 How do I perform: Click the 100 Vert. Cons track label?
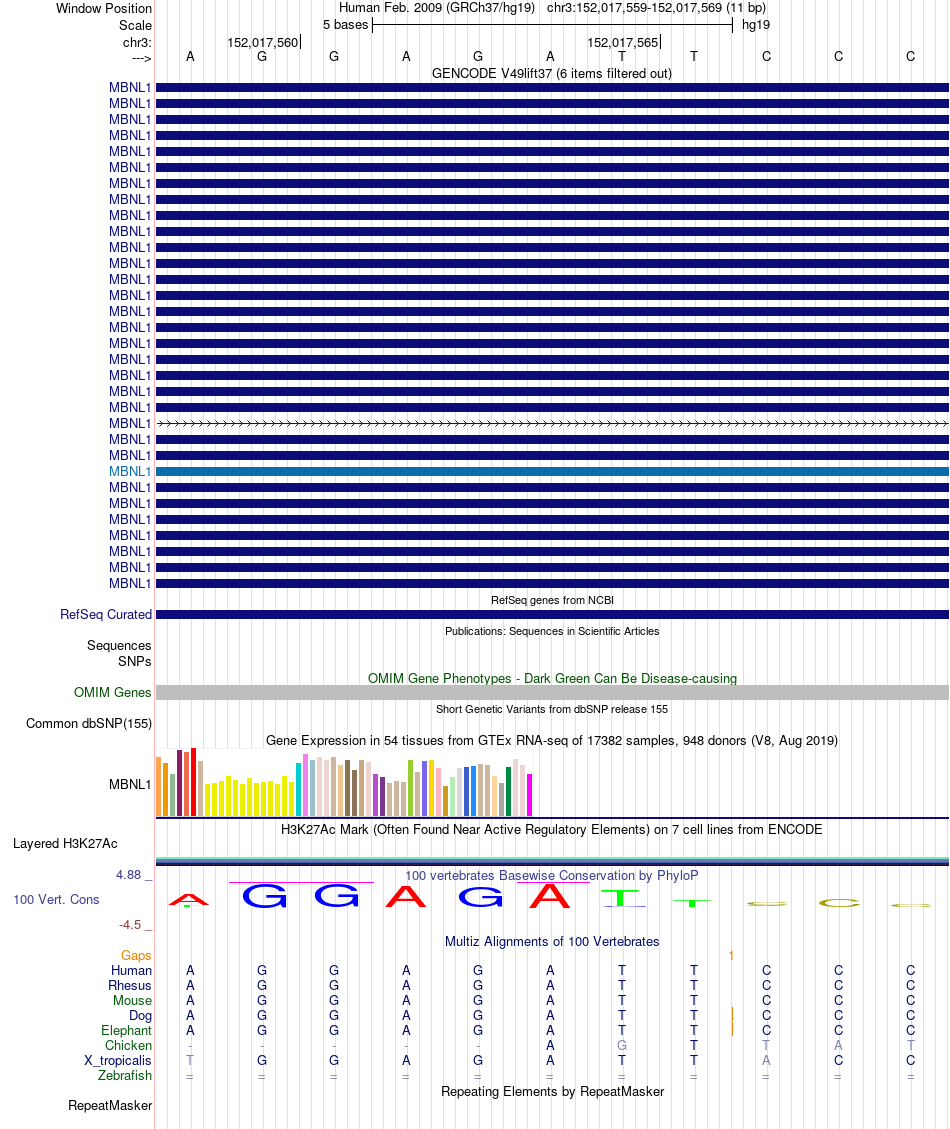56,899
